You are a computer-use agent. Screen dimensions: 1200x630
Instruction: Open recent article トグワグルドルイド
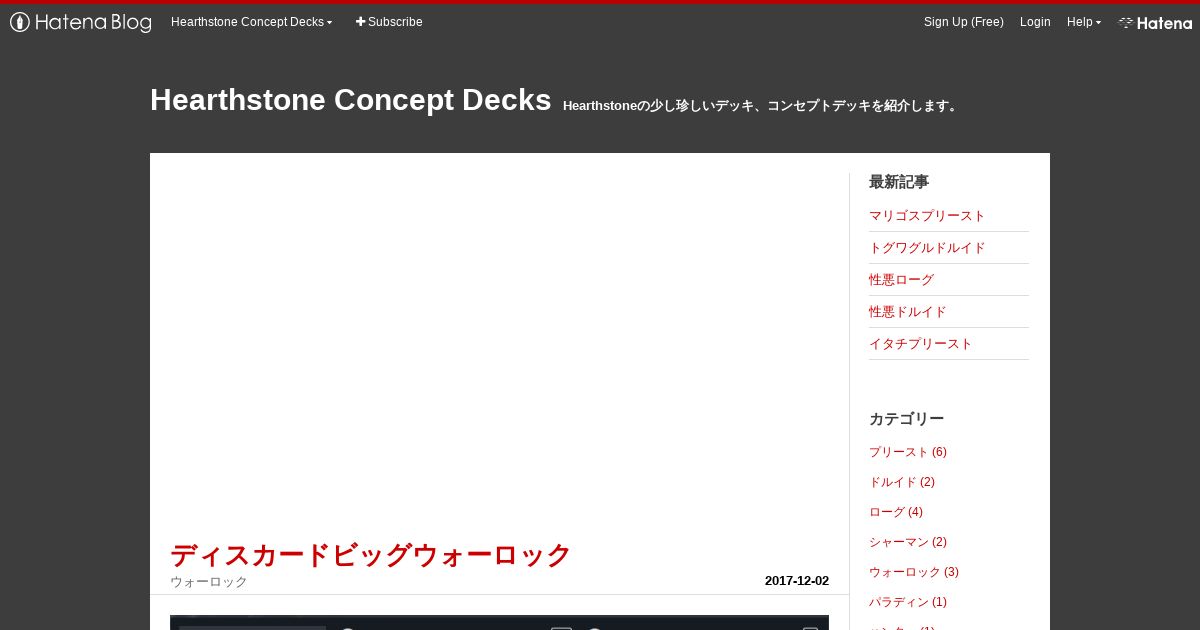coord(927,248)
